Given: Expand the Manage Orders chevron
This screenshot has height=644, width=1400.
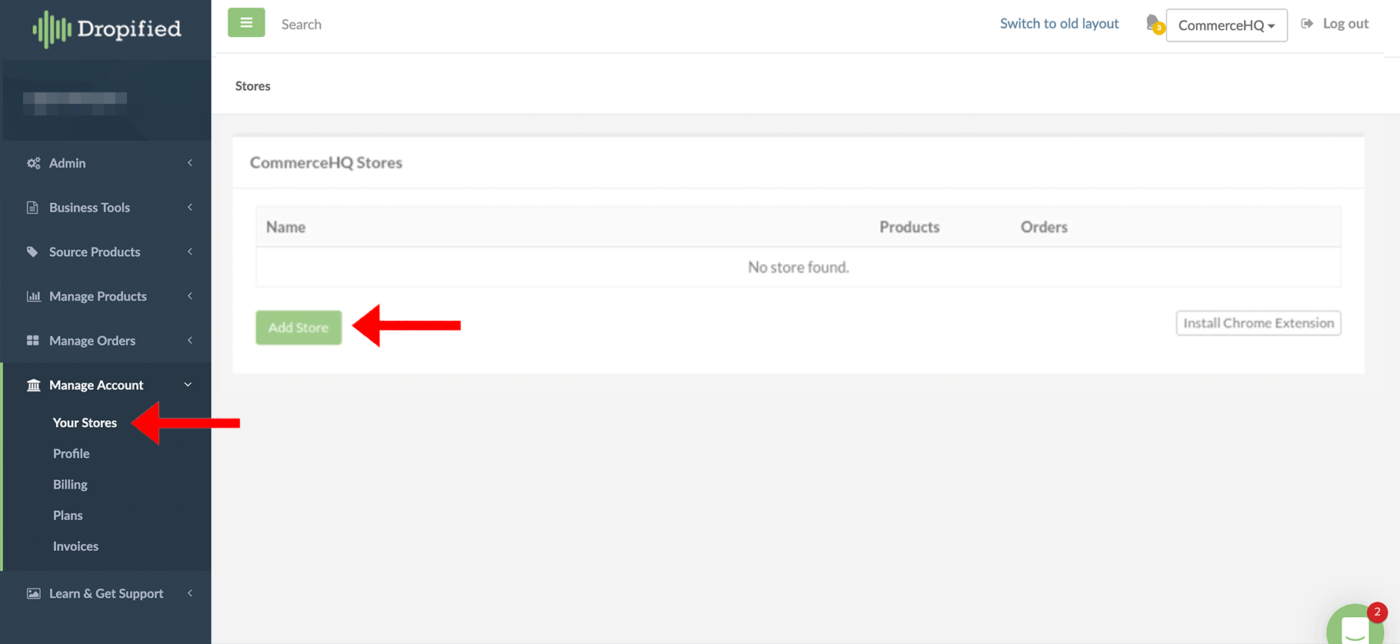Looking at the screenshot, I should coord(190,340).
